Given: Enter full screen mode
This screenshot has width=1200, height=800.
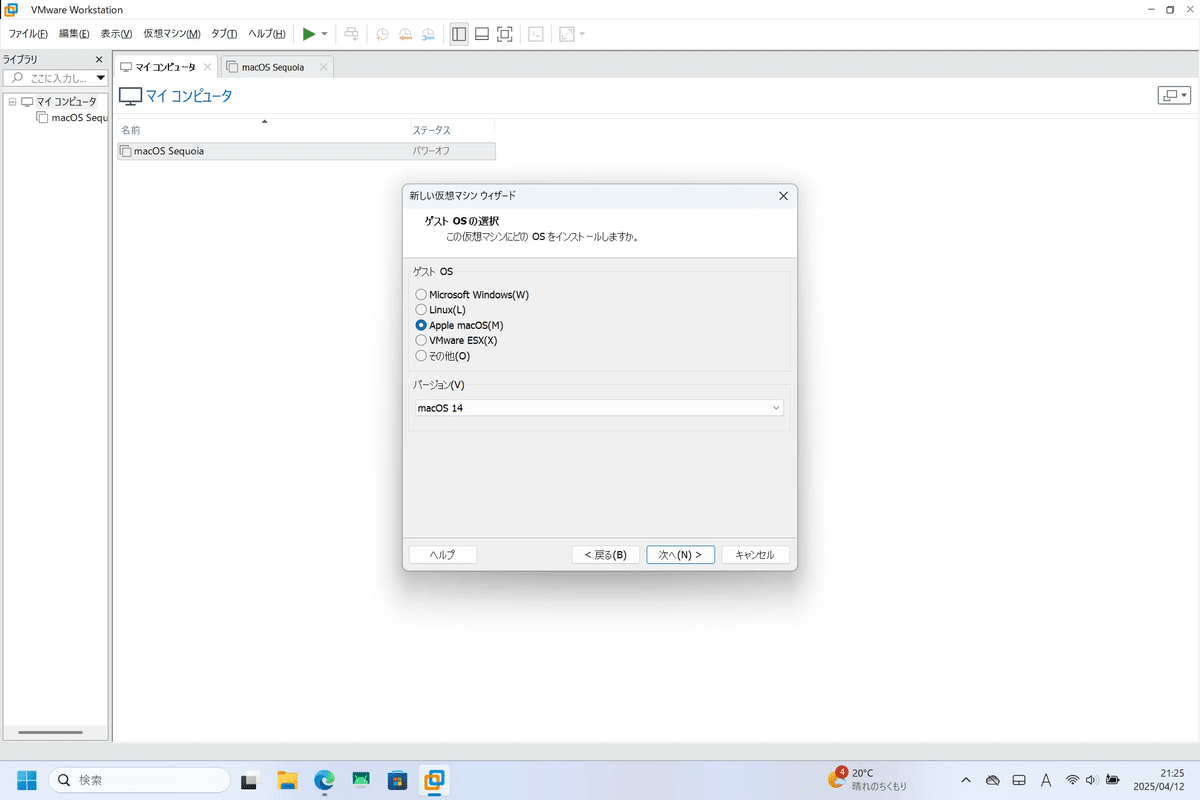Looking at the screenshot, I should point(504,33).
